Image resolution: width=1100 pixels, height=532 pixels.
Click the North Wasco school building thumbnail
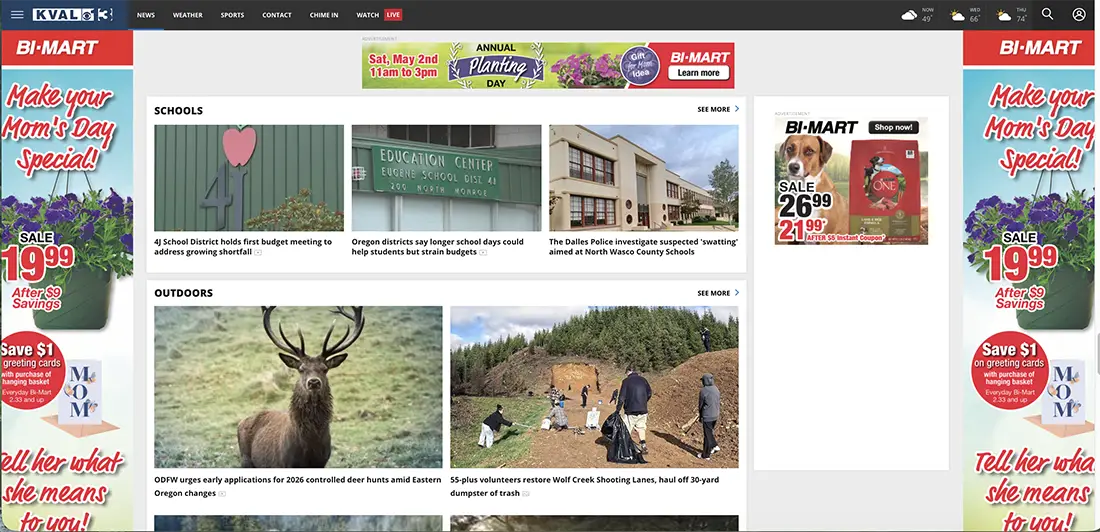643,178
